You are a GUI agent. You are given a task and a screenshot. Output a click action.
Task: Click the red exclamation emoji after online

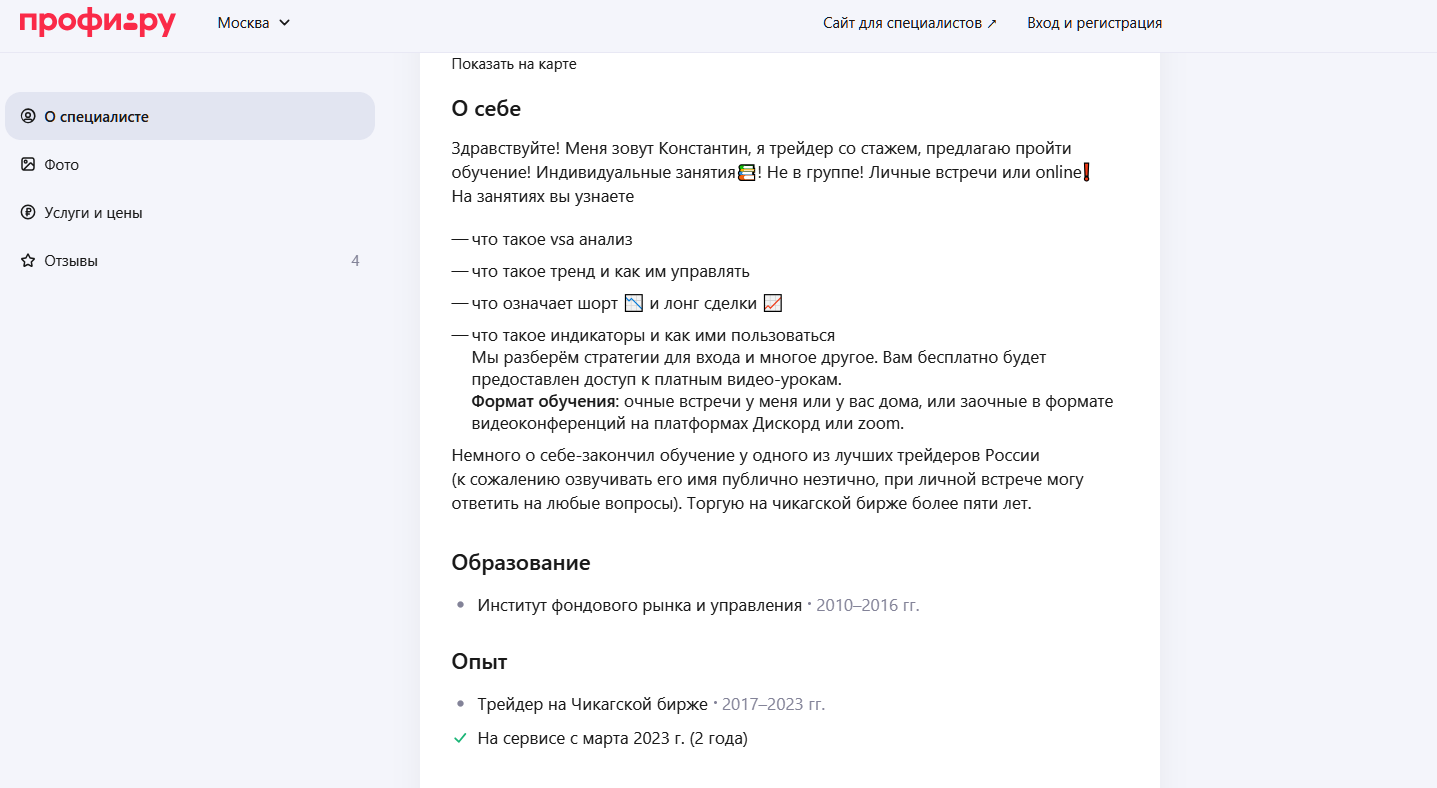(x=1086, y=173)
